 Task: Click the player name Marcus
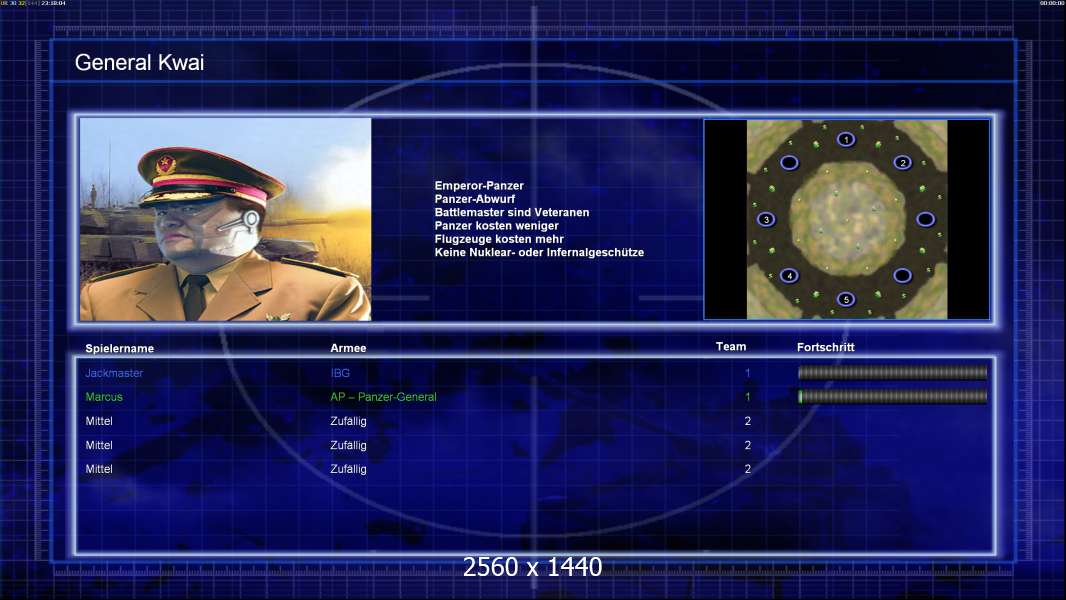point(104,397)
